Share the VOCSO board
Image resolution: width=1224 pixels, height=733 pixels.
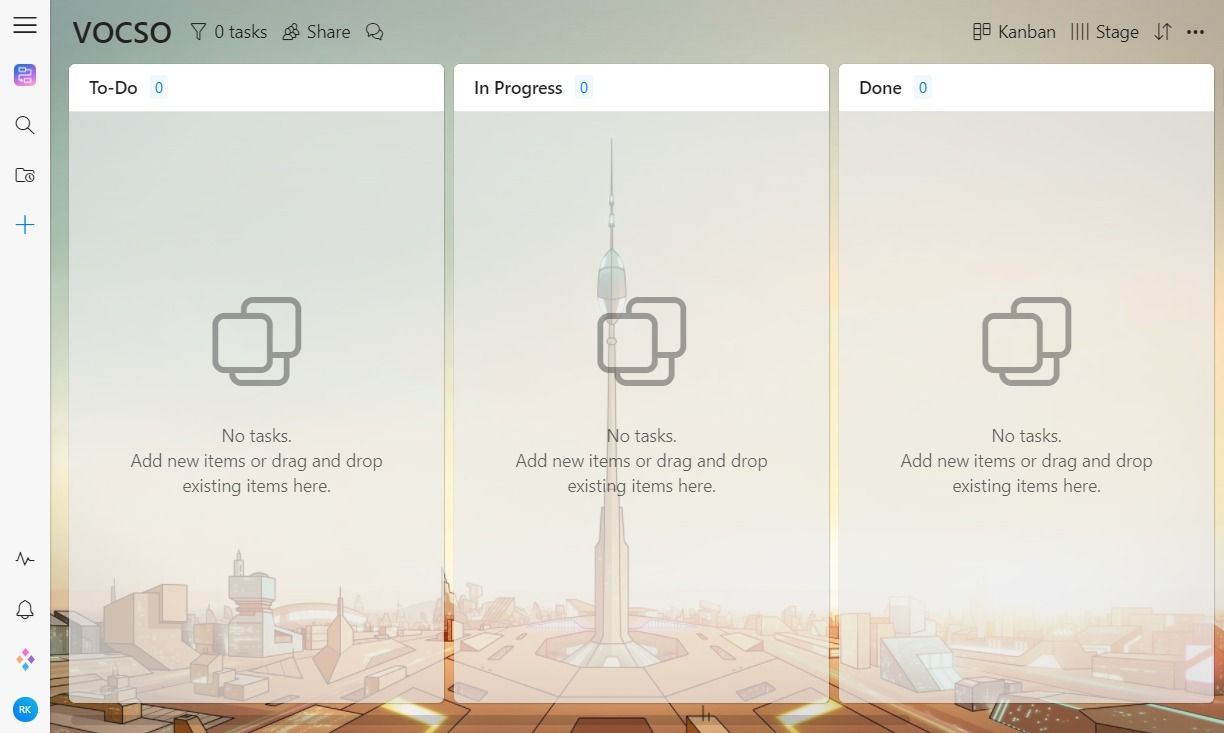tap(316, 32)
